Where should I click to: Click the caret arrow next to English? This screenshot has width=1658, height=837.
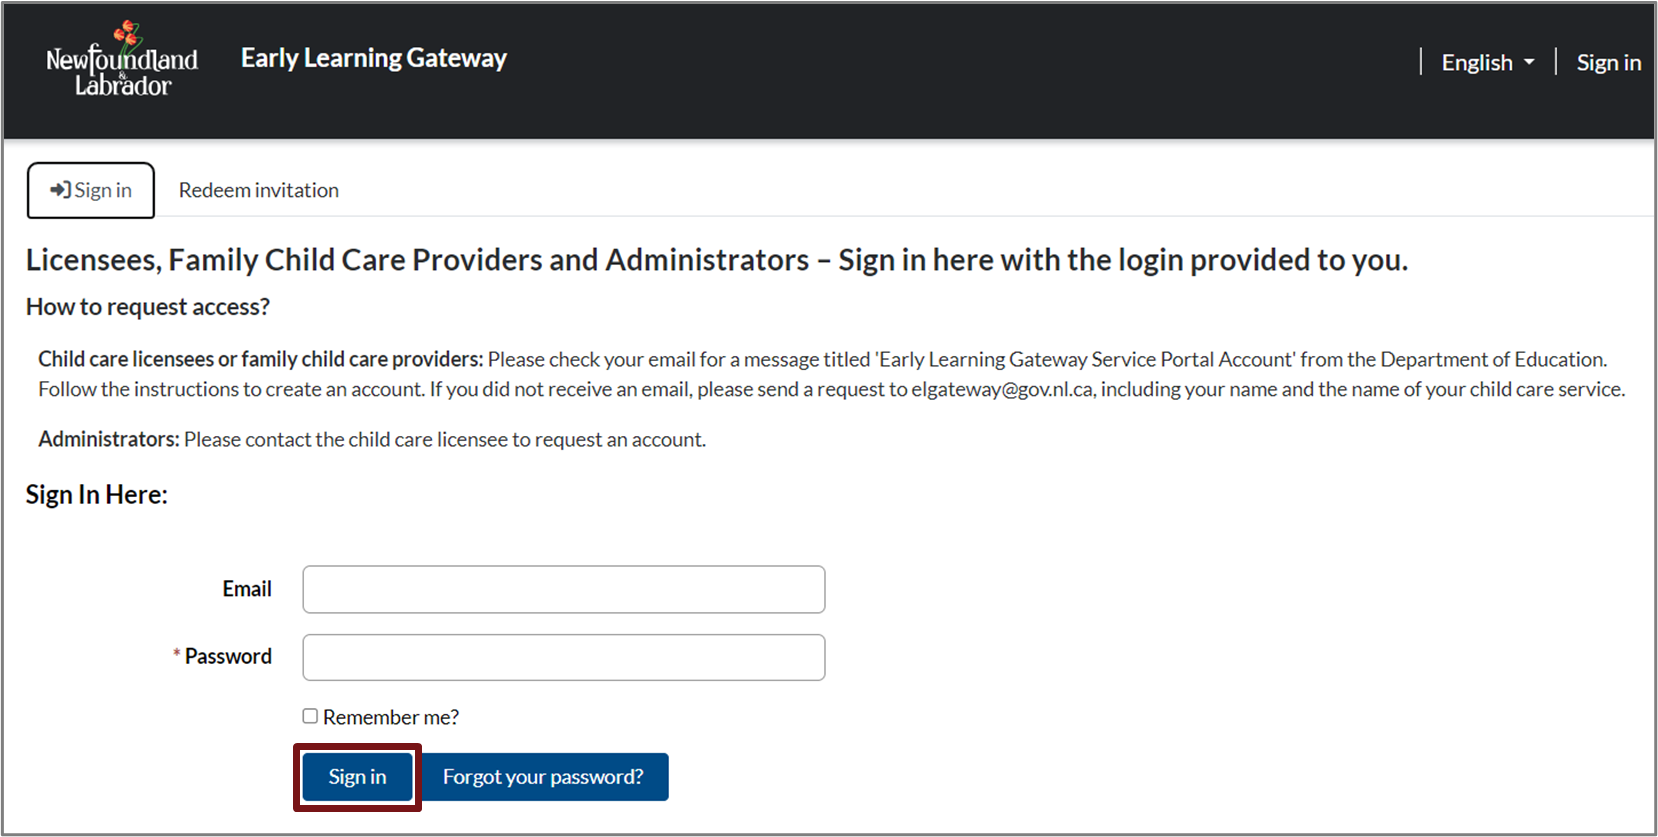coord(1529,63)
